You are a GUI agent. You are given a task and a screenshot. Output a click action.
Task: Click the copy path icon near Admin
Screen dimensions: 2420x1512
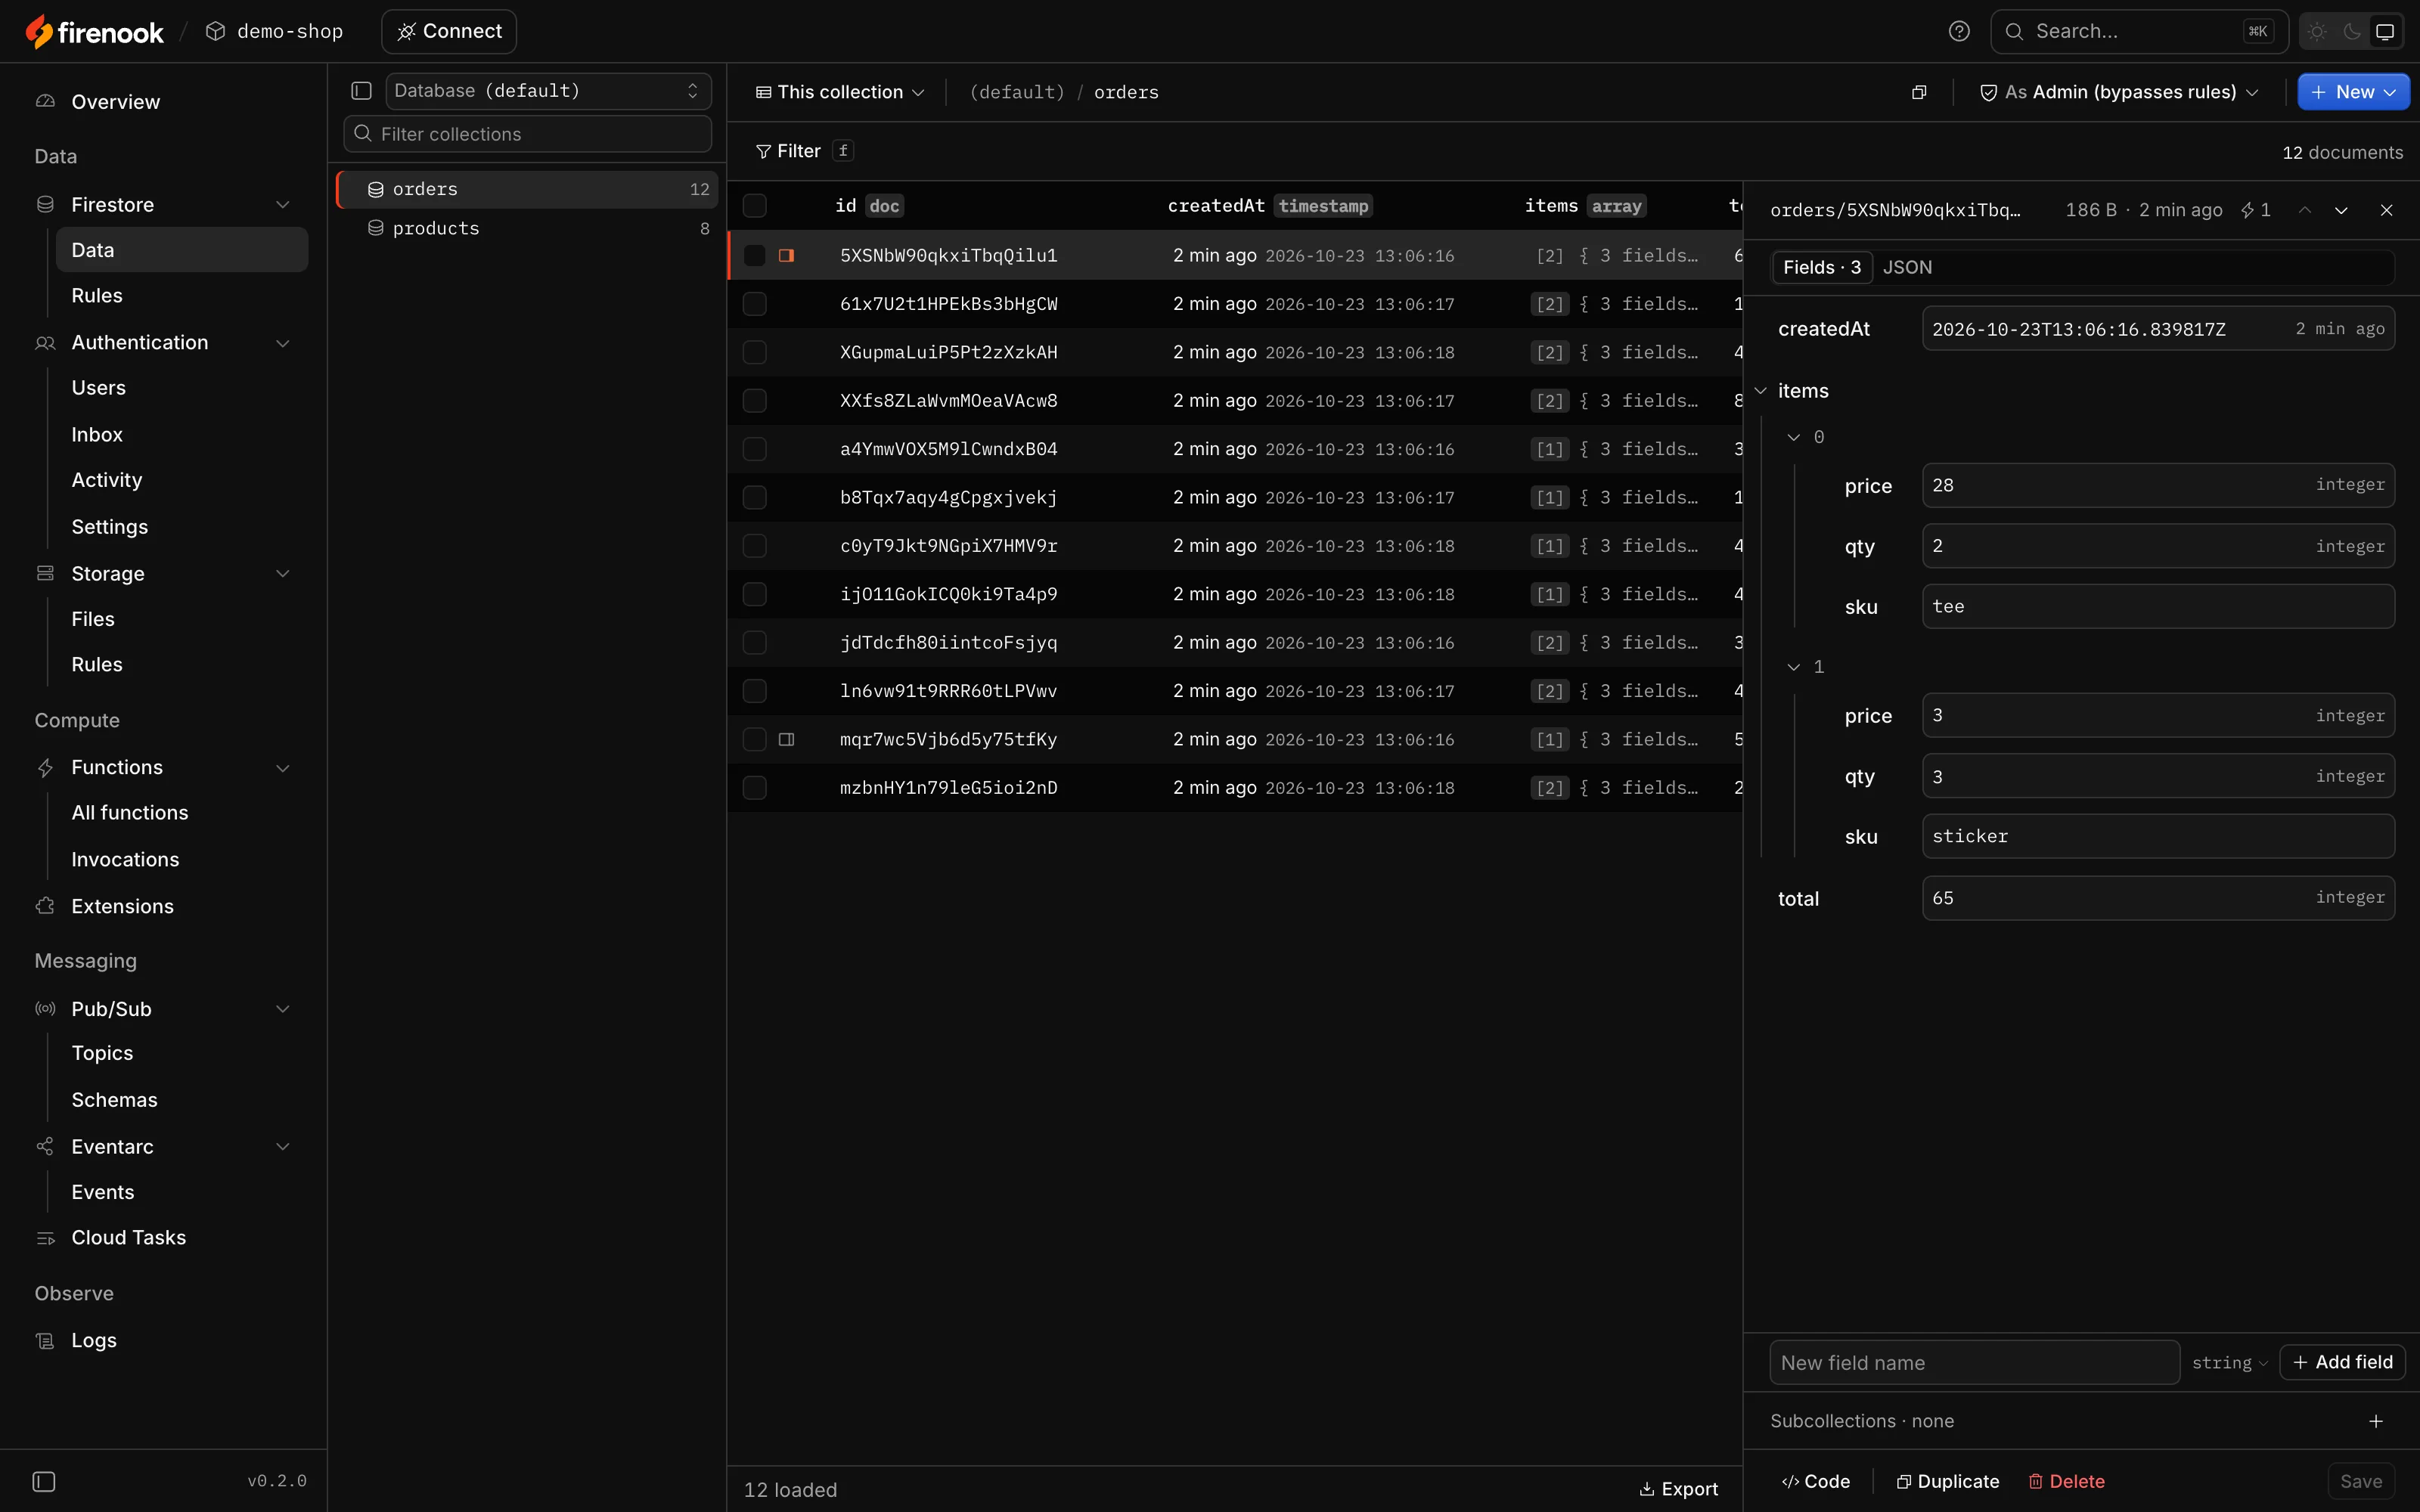1918,92
